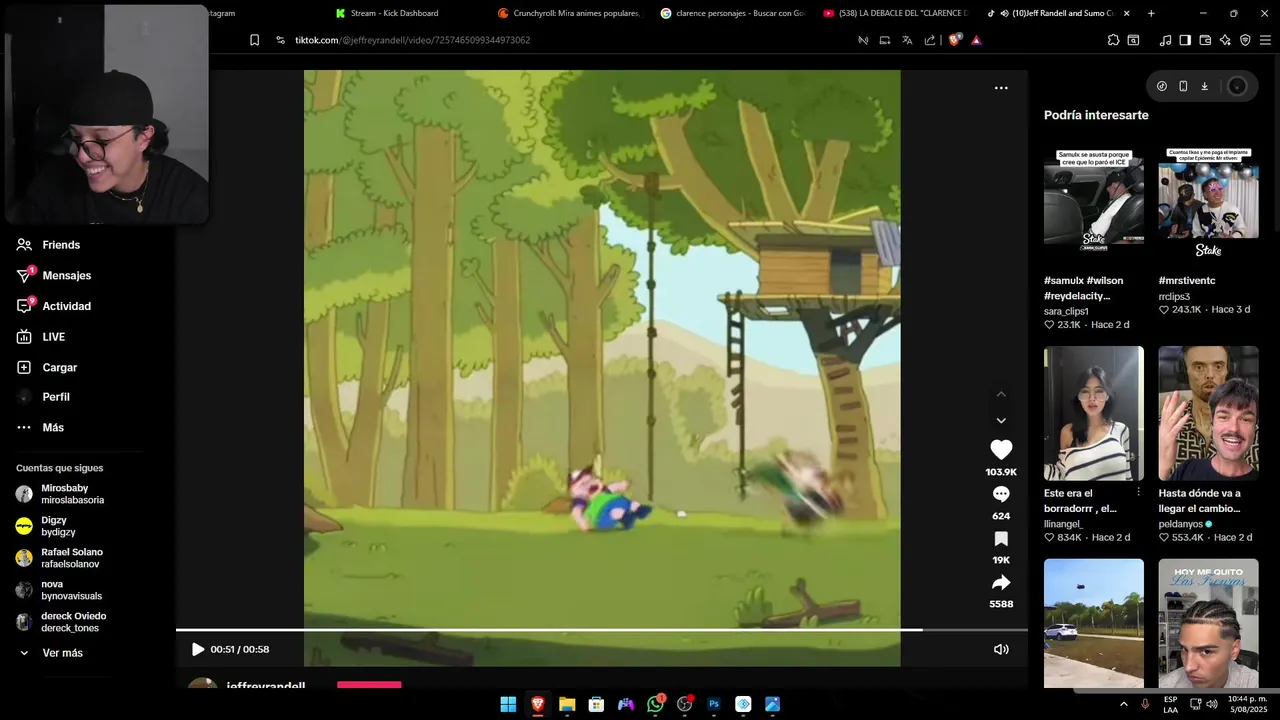Click the llinangel_ username

click(x=1063, y=524)
